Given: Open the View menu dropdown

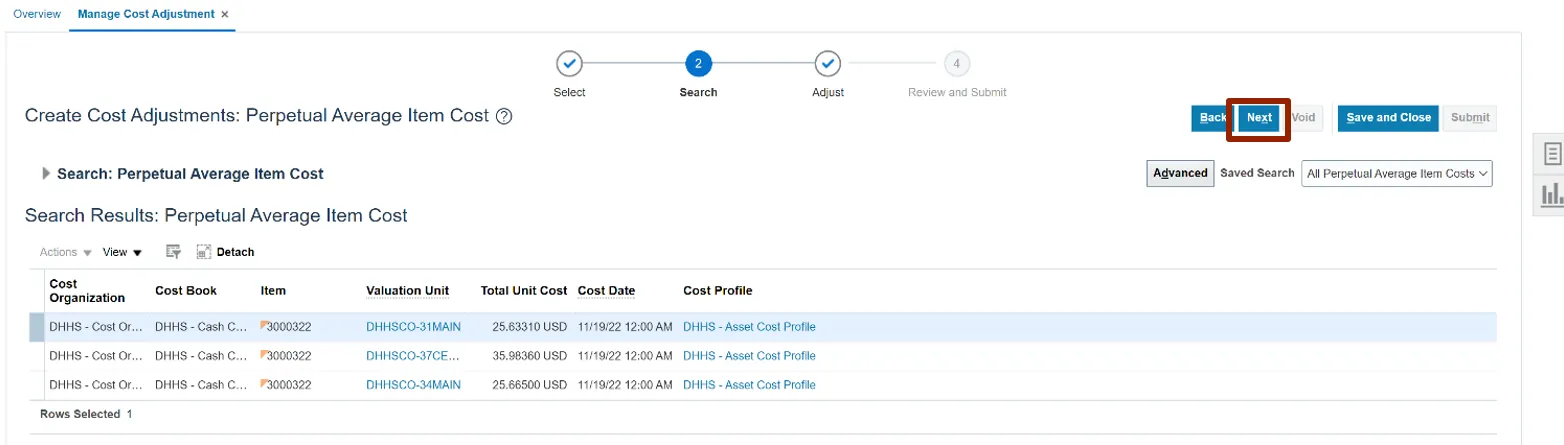Looking at the screenshot, I should pyautogui.click(x=122, y=252).
